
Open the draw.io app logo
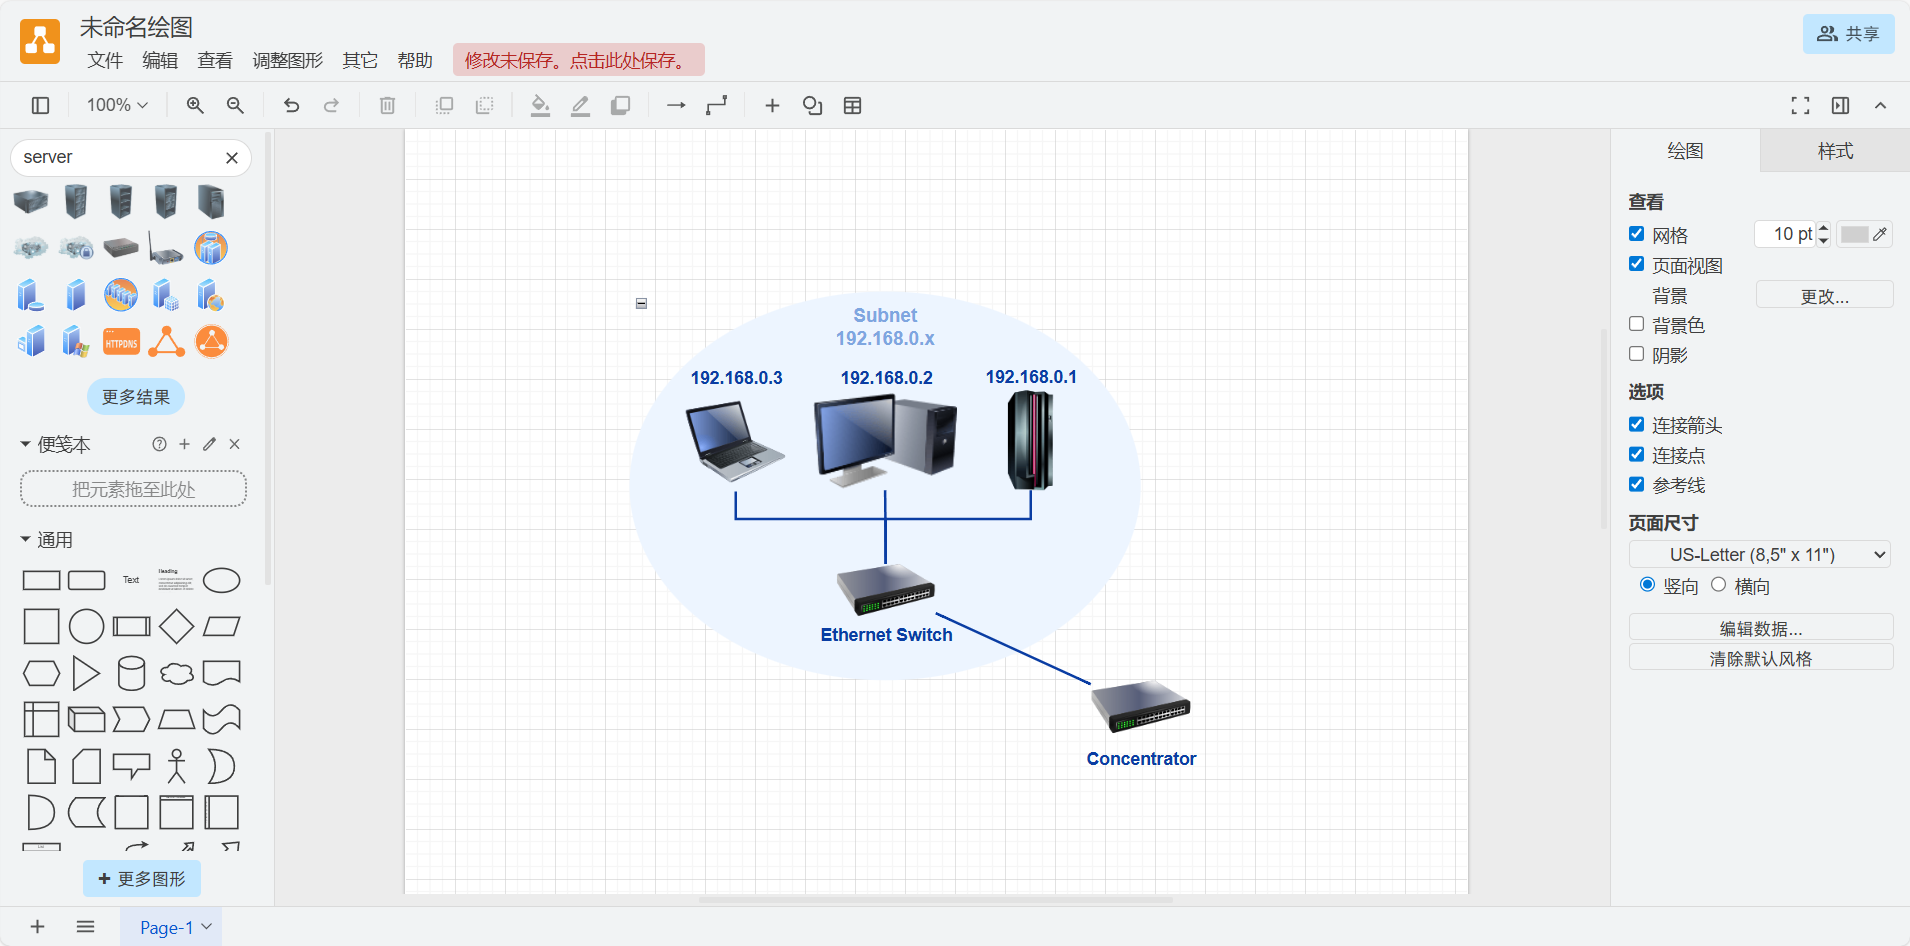(40, 41)
